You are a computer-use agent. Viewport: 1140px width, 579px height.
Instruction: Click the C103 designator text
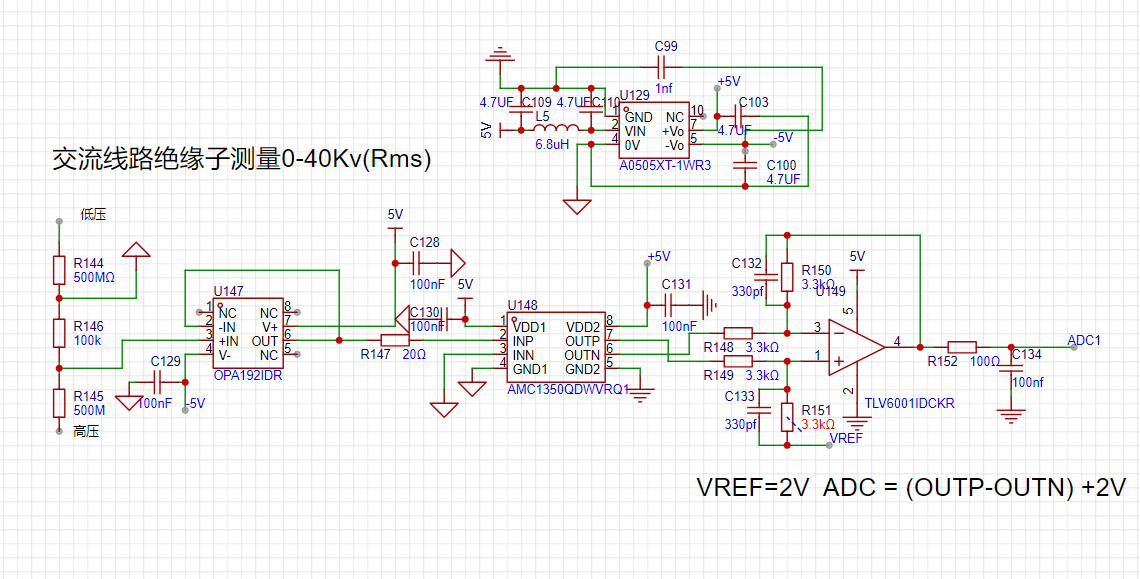tap(754, 103)
